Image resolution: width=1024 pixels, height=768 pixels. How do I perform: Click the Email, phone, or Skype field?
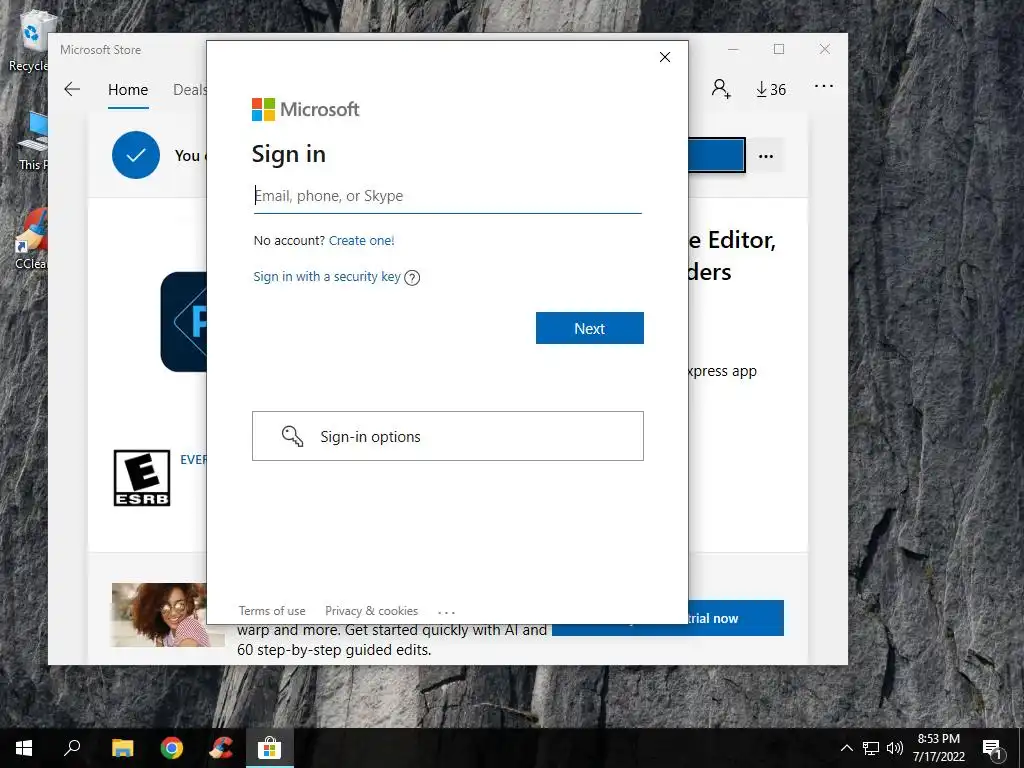tap(447, 196)
